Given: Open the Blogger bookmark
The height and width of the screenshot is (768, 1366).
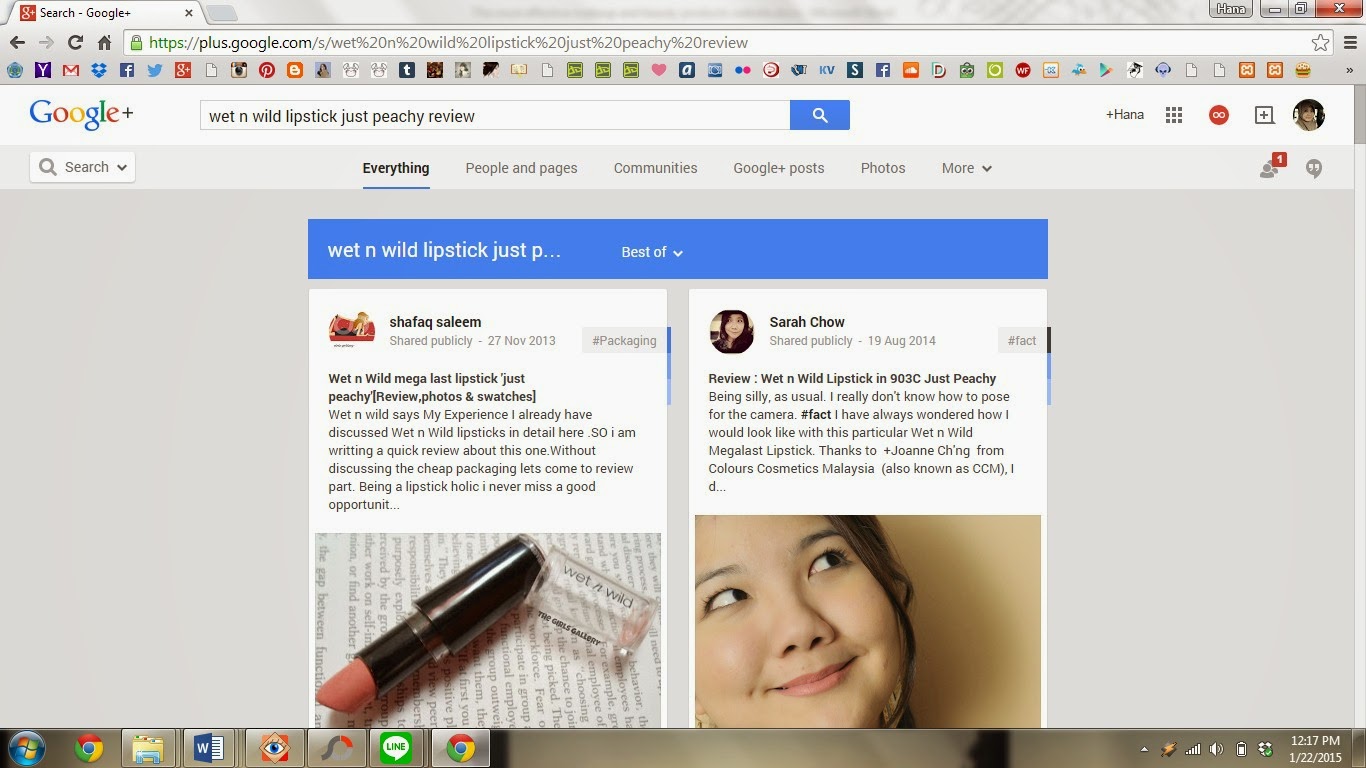Looking at the screenshot, I should tap(294, 71).
